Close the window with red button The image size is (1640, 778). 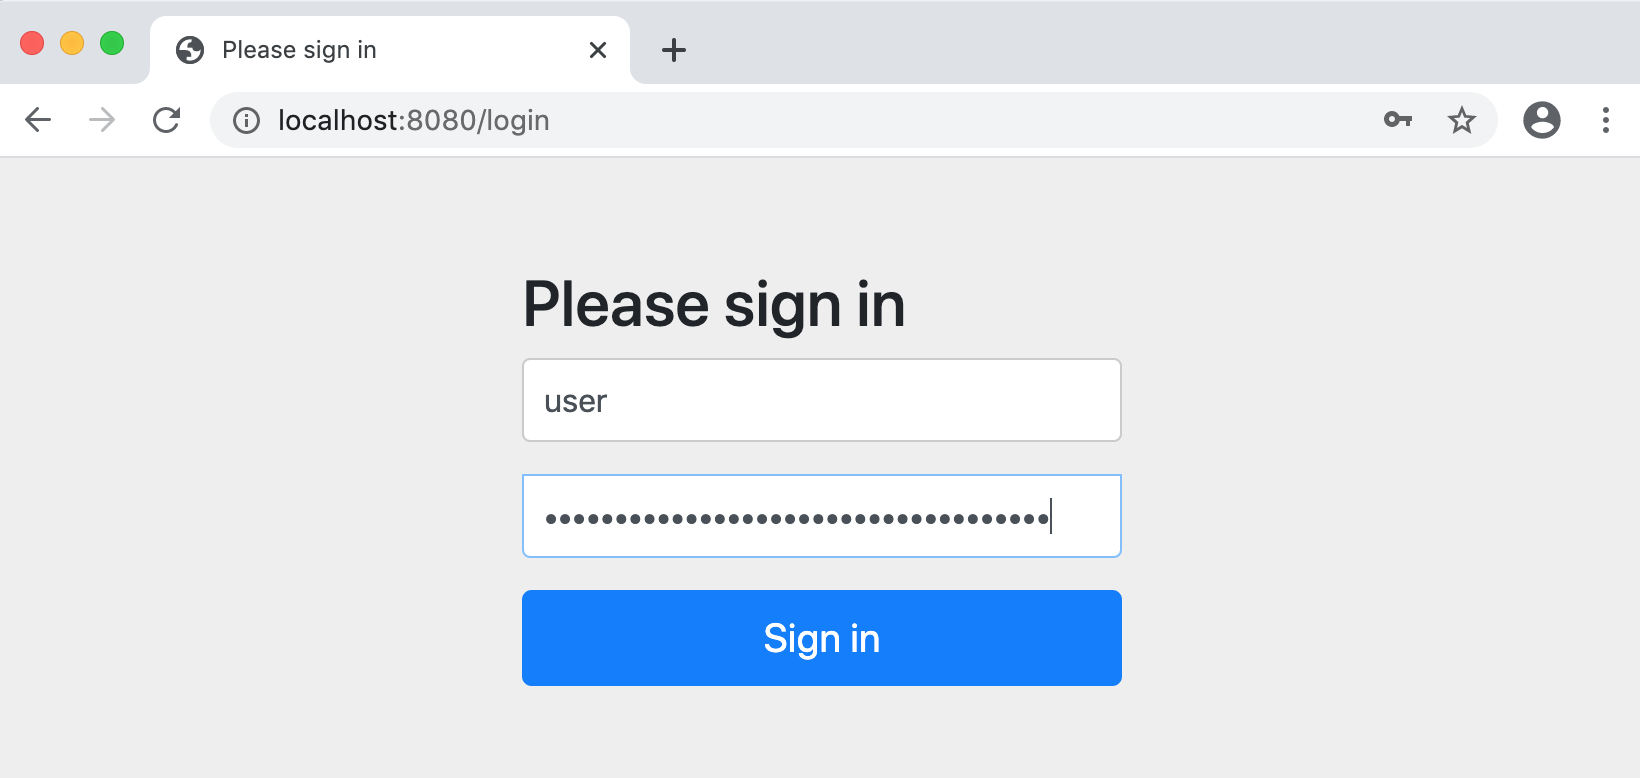(x=32, y=43)
